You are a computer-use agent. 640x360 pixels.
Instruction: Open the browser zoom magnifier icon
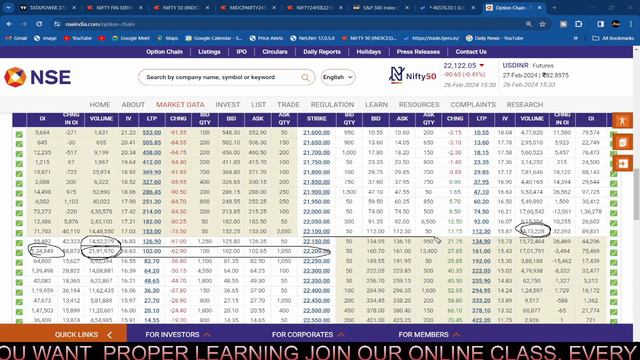(x=529, y=24)
